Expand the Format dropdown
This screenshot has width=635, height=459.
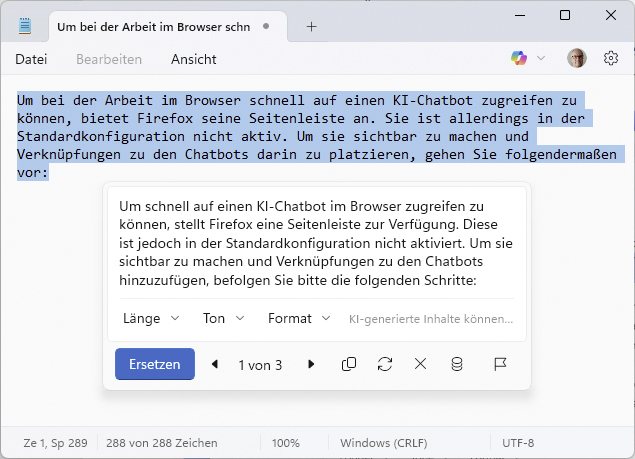point(299,318)
